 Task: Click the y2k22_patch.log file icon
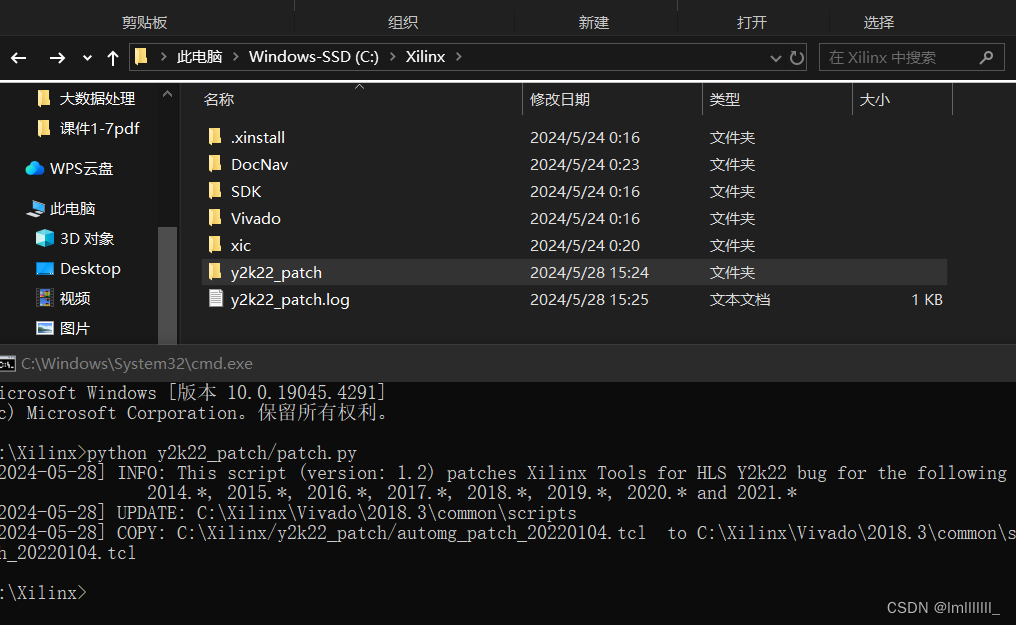pyautogui.click(x=215, y=299)
